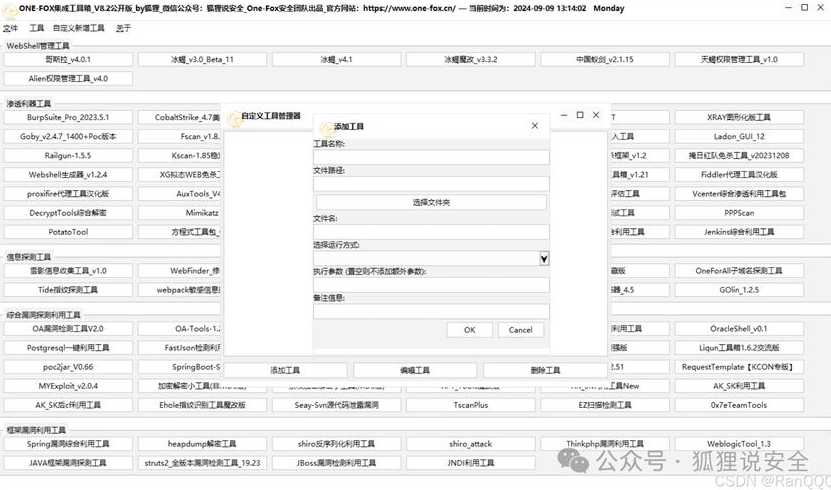Image resolution: width=831 pixels, height=490 pixels.
Task: Open Liqun工具箱1.6.2交流版
Action: tap(739, 348)
